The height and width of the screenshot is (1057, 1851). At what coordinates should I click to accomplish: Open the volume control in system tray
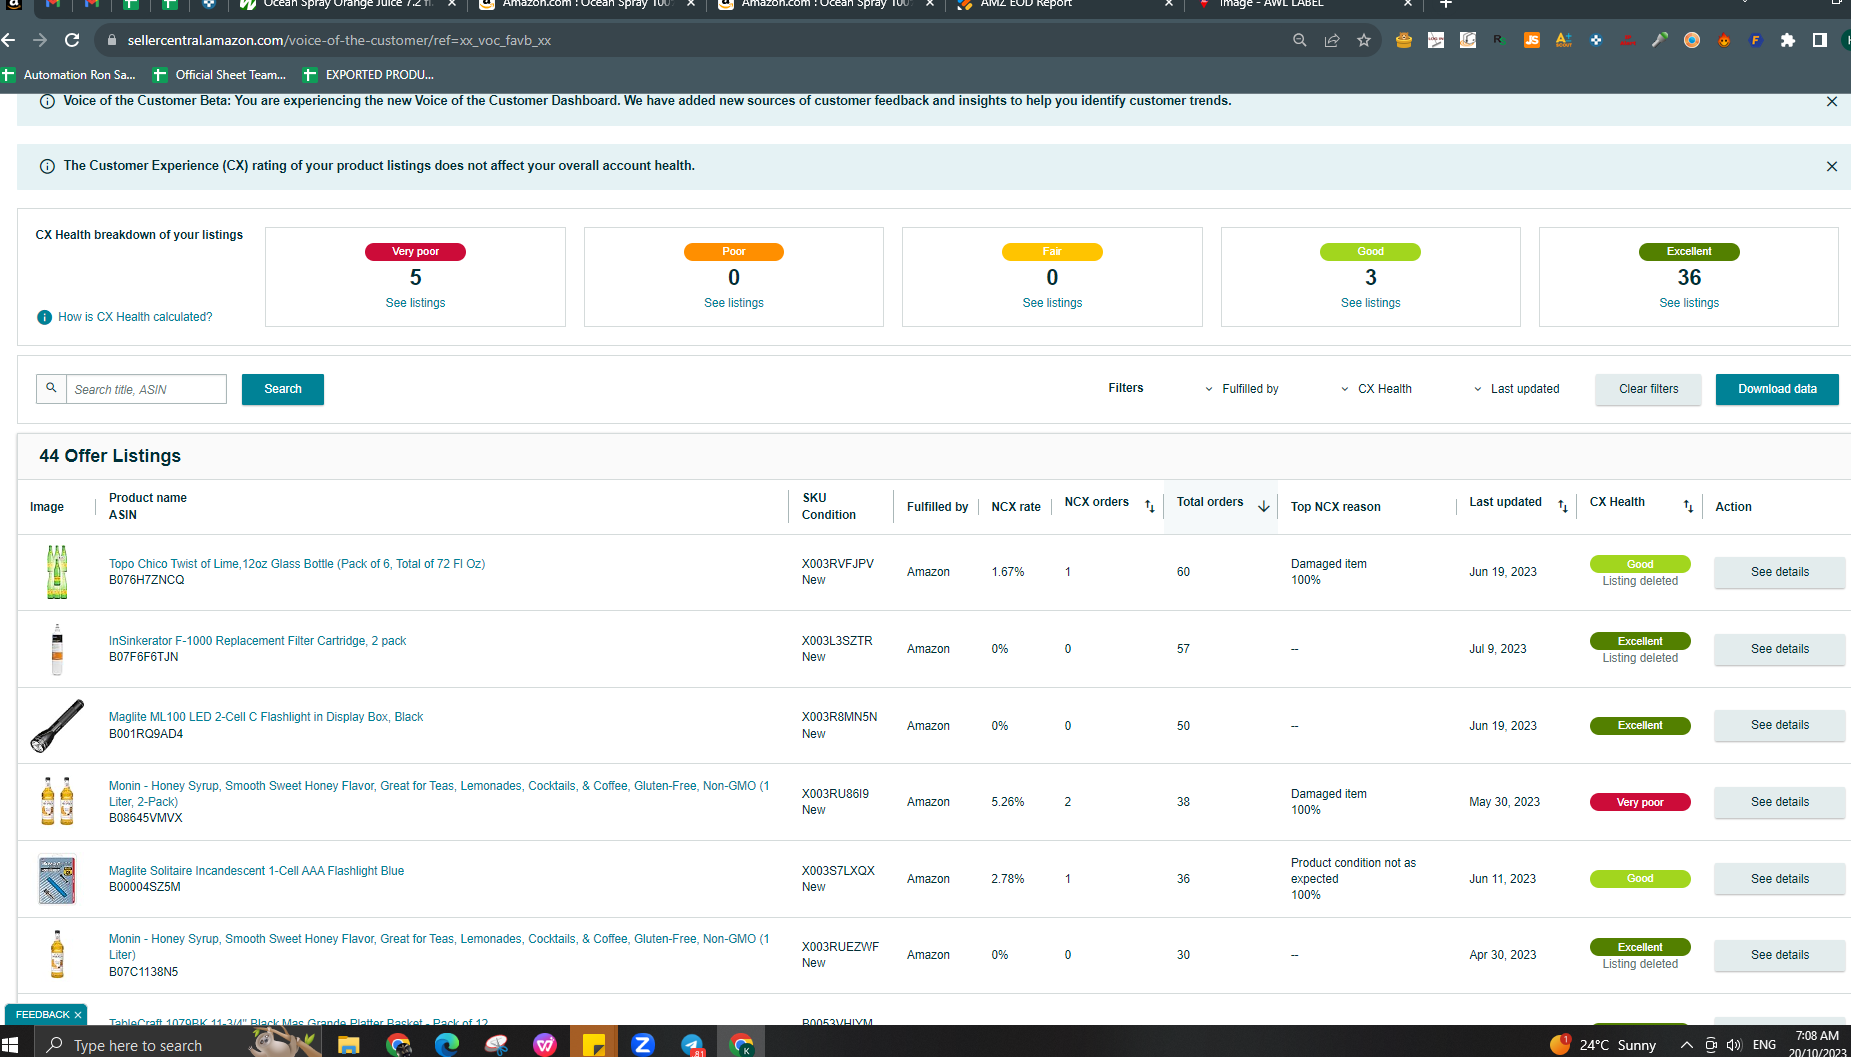point(1734,1045)
